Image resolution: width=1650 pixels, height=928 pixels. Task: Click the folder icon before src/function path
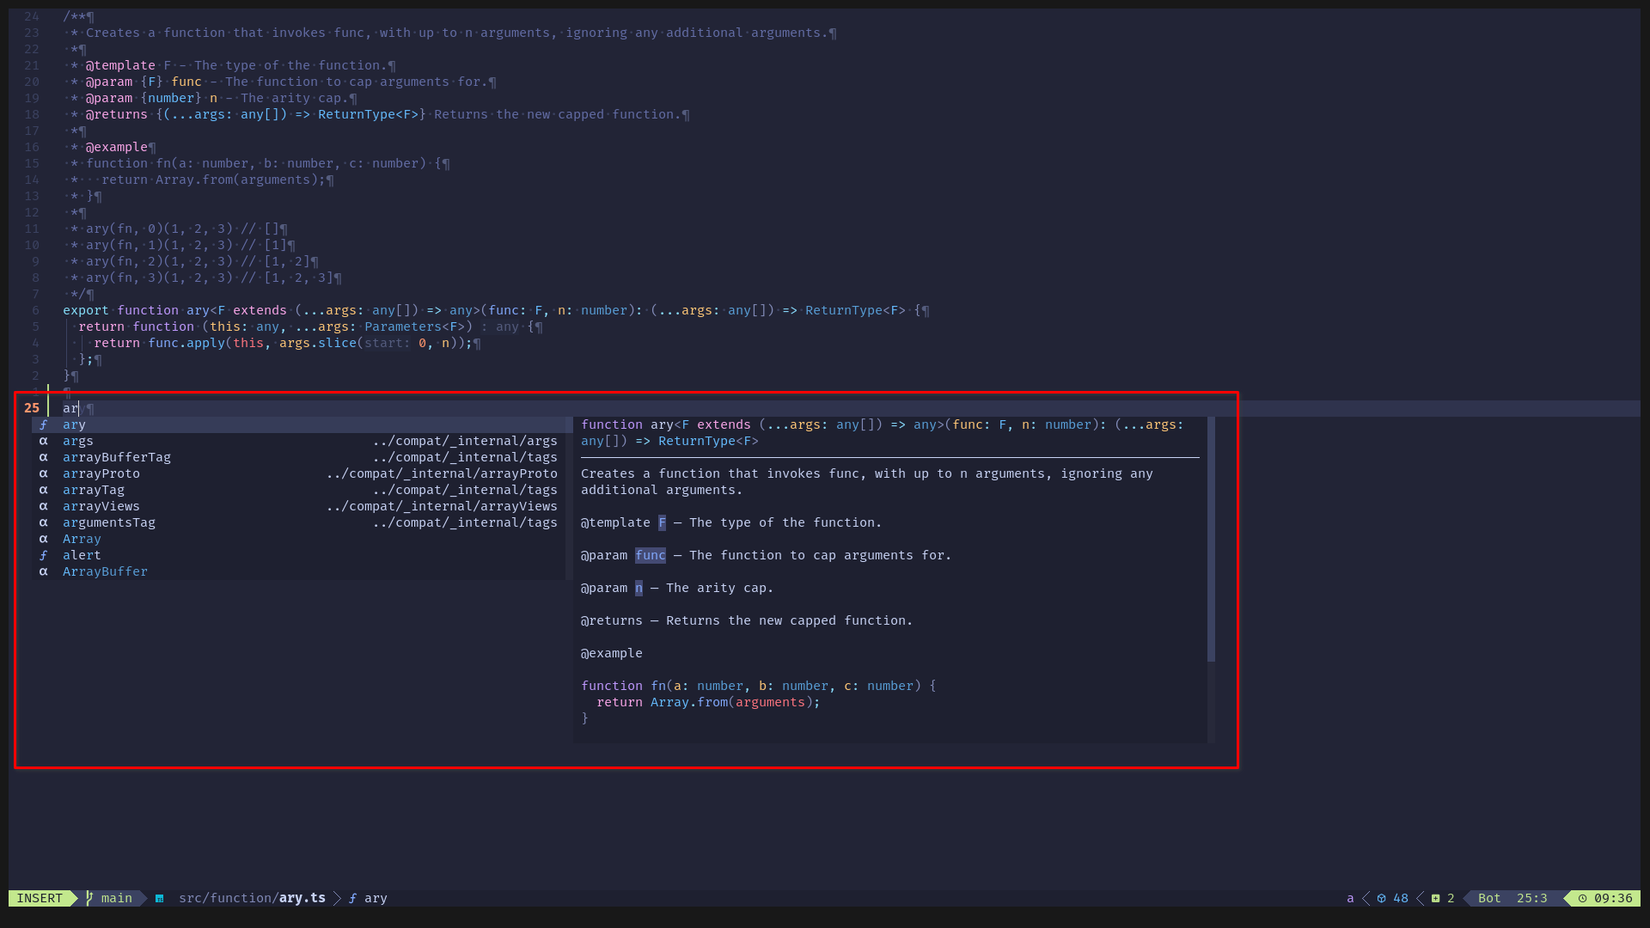[x=160, y=898]
